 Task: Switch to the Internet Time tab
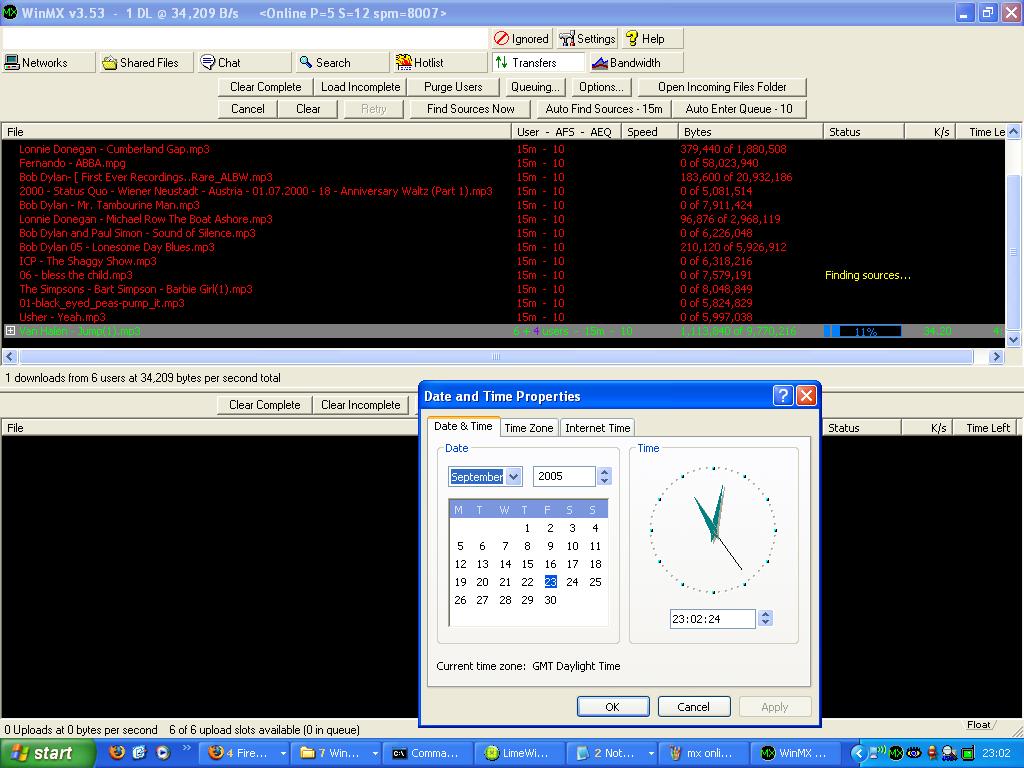597,428
